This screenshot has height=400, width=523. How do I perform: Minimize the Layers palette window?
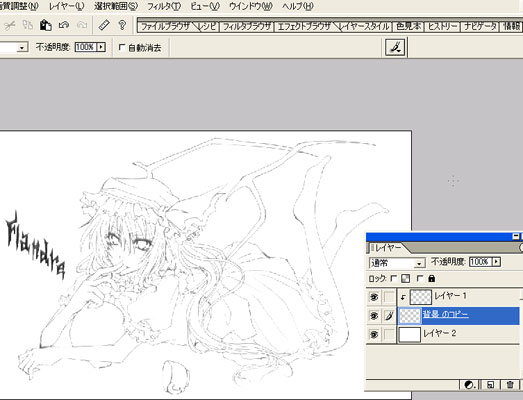pyautogui.click(x=516, y=237)
